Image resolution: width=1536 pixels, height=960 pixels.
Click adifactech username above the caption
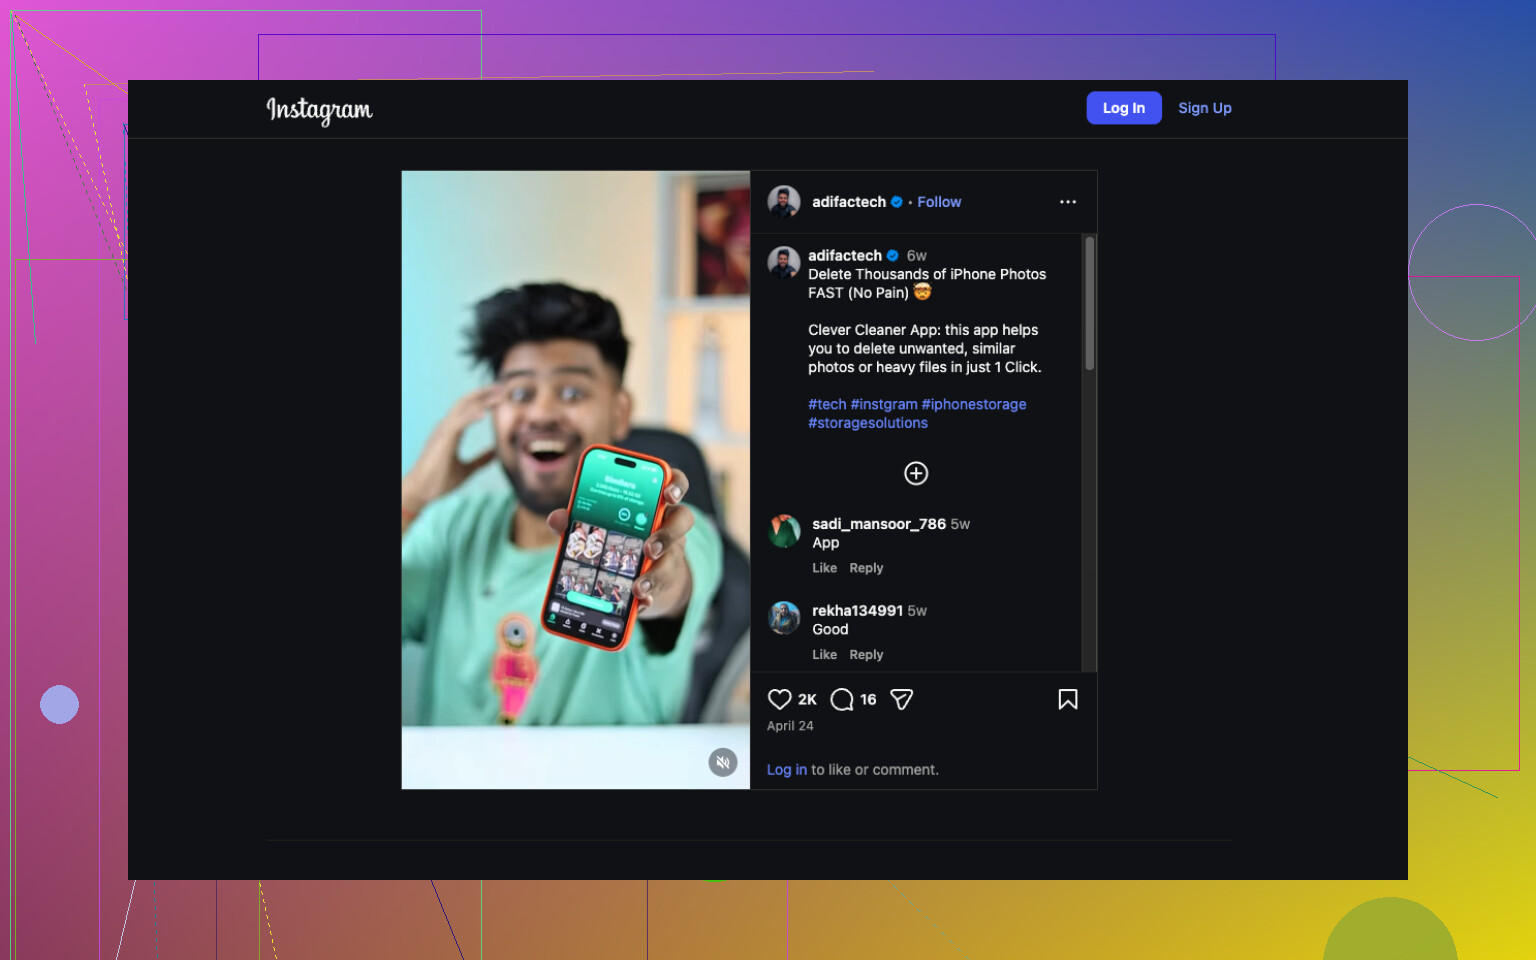(x=845, y=256)
